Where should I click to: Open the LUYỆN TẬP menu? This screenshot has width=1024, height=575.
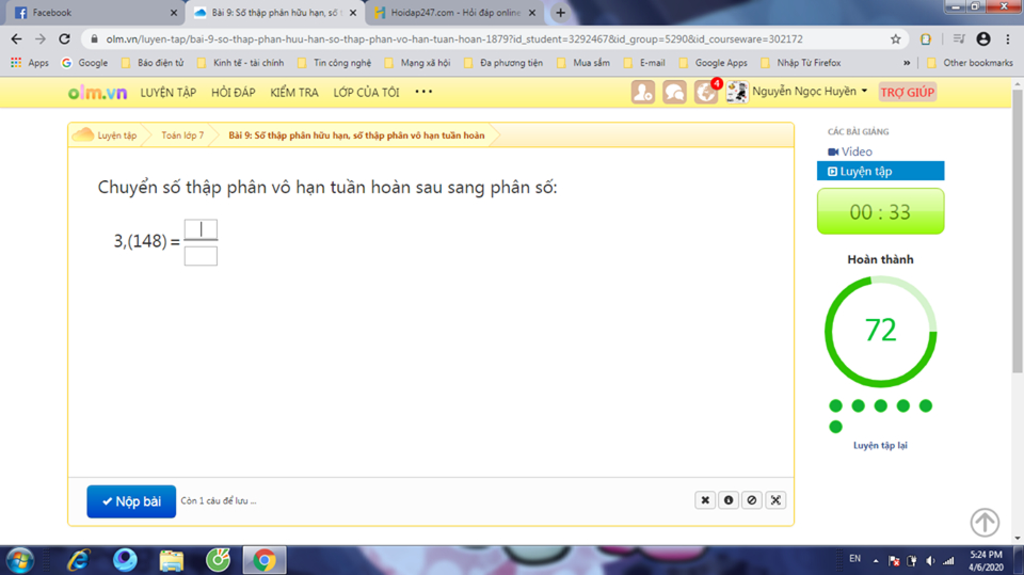tap(168, 93)
